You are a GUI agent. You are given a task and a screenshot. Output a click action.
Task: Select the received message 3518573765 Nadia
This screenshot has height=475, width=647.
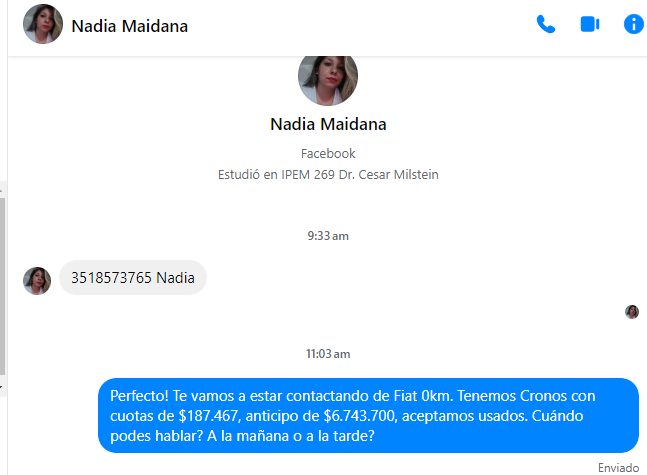click(133, 278)
